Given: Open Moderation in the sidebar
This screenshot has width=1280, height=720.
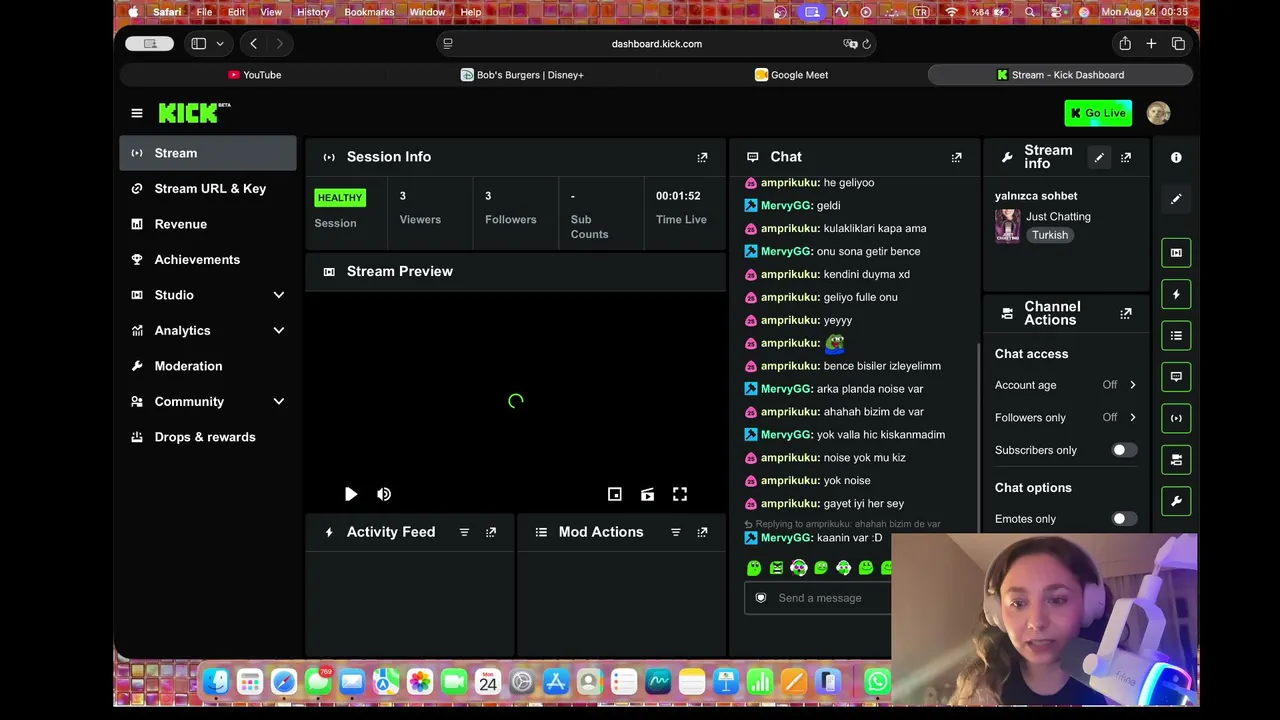Looking at the screenshot, I should pos(208,366).
